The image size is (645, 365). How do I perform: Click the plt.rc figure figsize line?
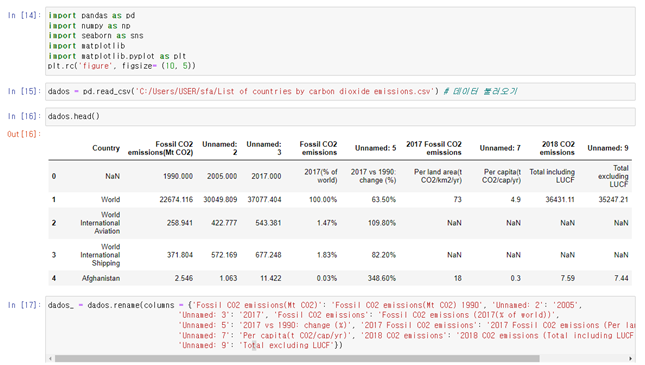(122, 66)
